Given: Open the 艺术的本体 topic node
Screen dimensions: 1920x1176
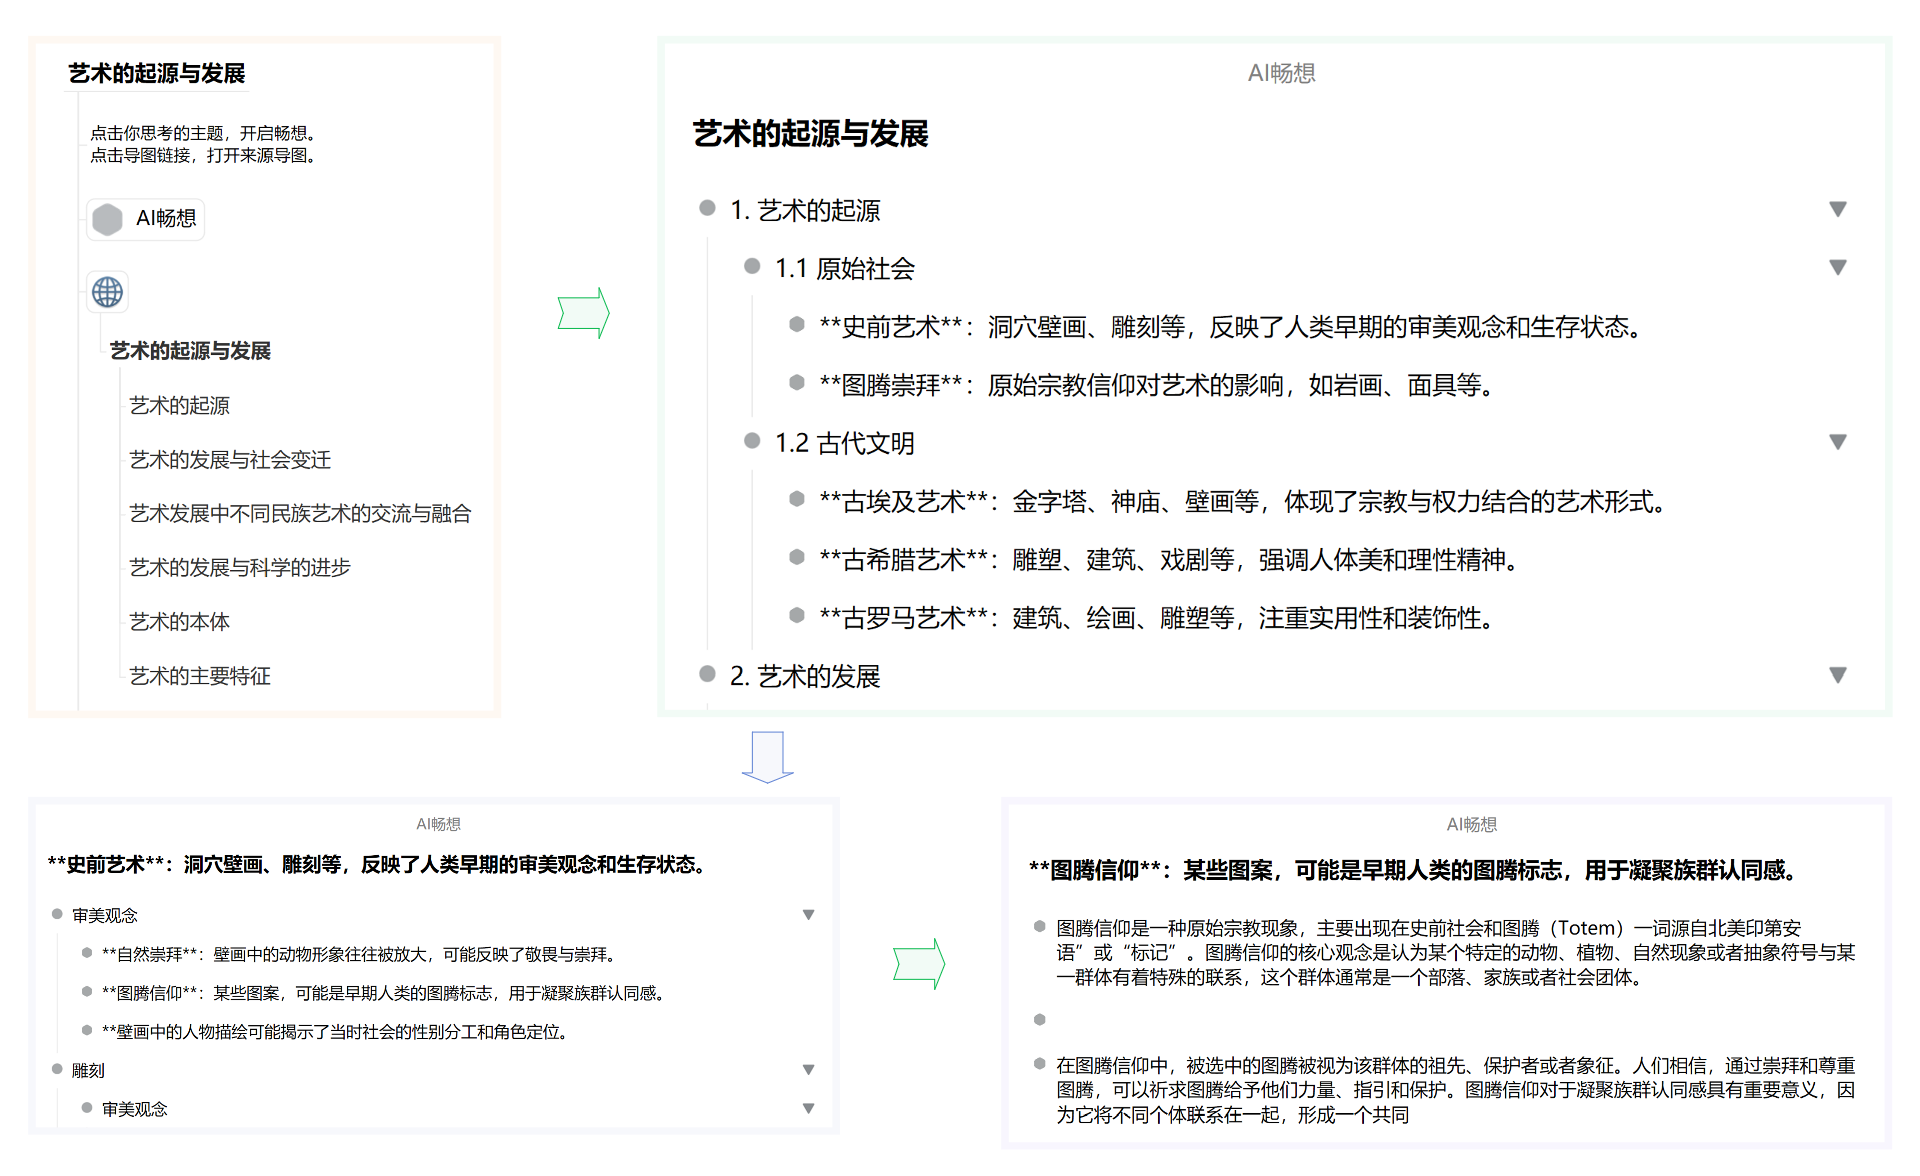Looking at the screenshot, I should point(179,621).
